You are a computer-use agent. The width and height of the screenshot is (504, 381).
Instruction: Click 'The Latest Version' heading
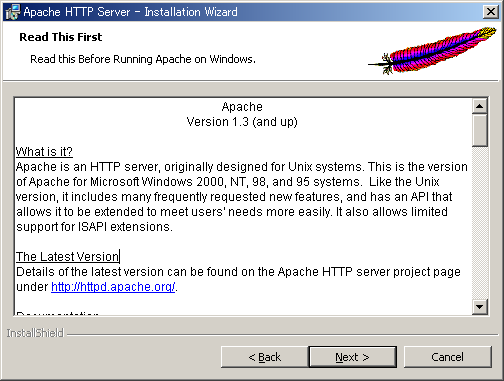click(67, 257)
